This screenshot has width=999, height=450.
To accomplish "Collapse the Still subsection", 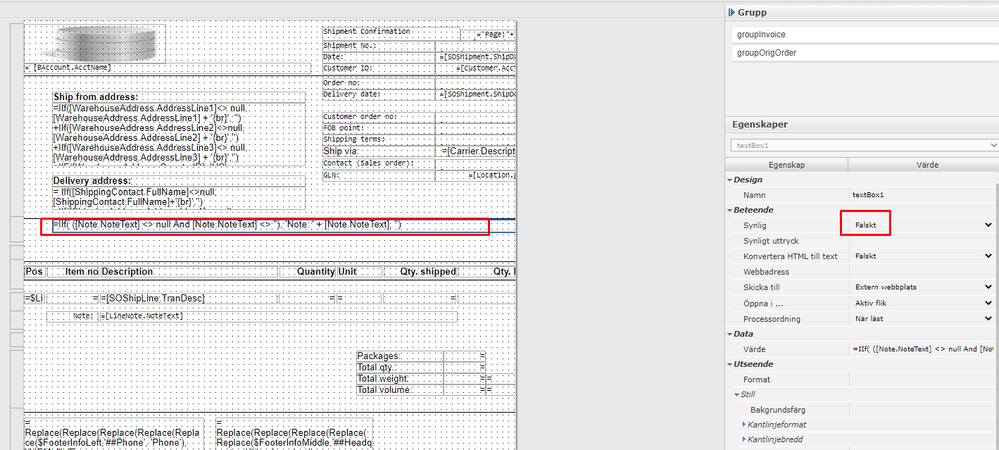I will point(737,395).
